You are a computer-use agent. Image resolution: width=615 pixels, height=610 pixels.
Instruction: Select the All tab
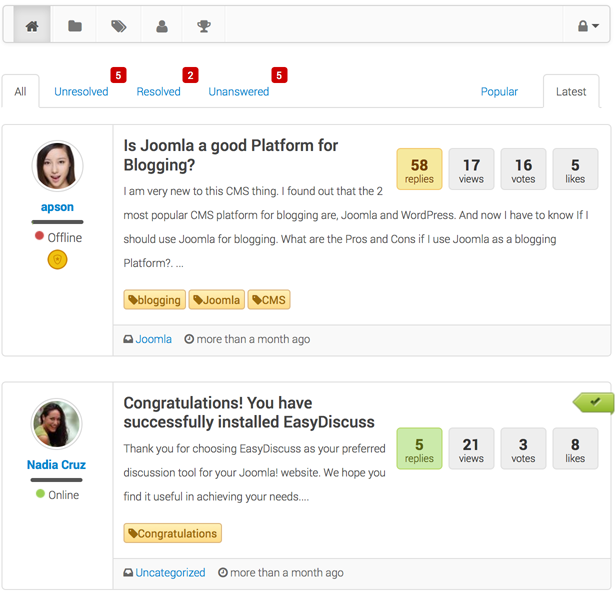[x=20, y=91]
